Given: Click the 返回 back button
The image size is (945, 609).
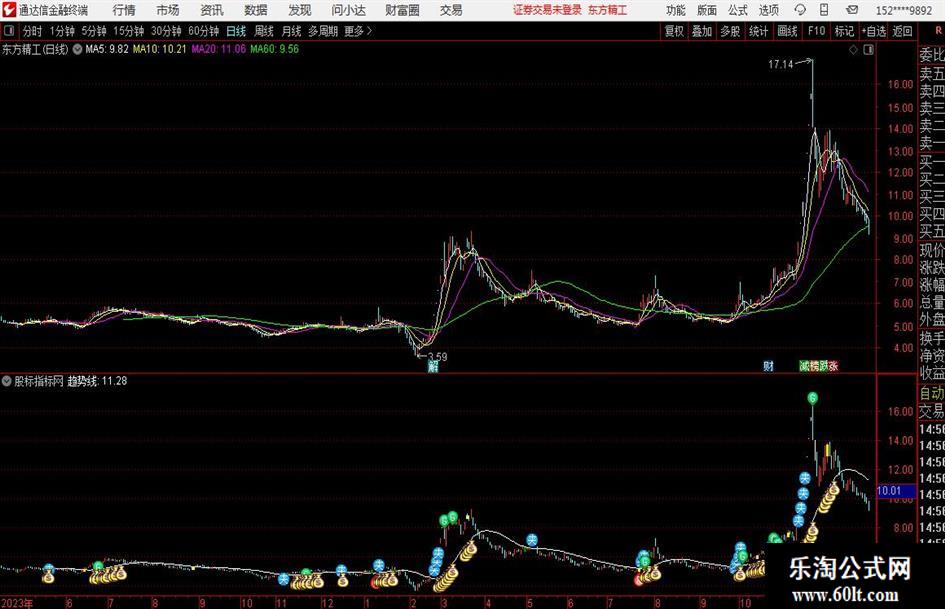Looking at the screenshot, I should (x=902, y=31).
